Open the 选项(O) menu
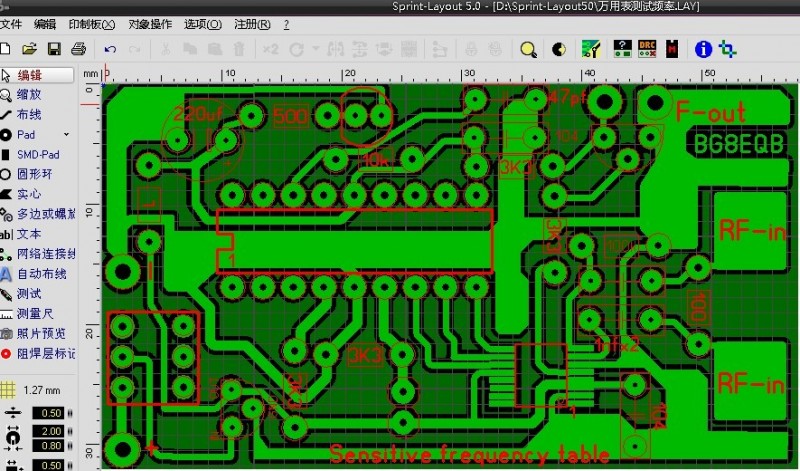 (x=202, y=24)
